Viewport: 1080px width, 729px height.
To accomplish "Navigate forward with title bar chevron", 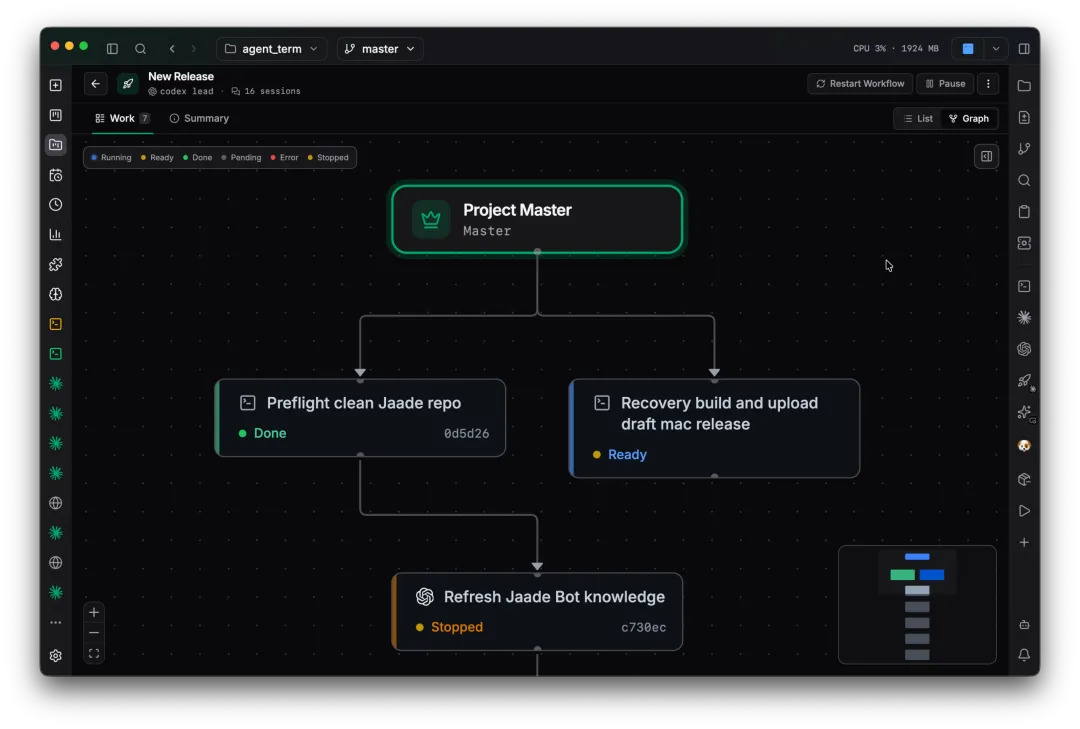I will pyautogui.click(x=194, y=49).
